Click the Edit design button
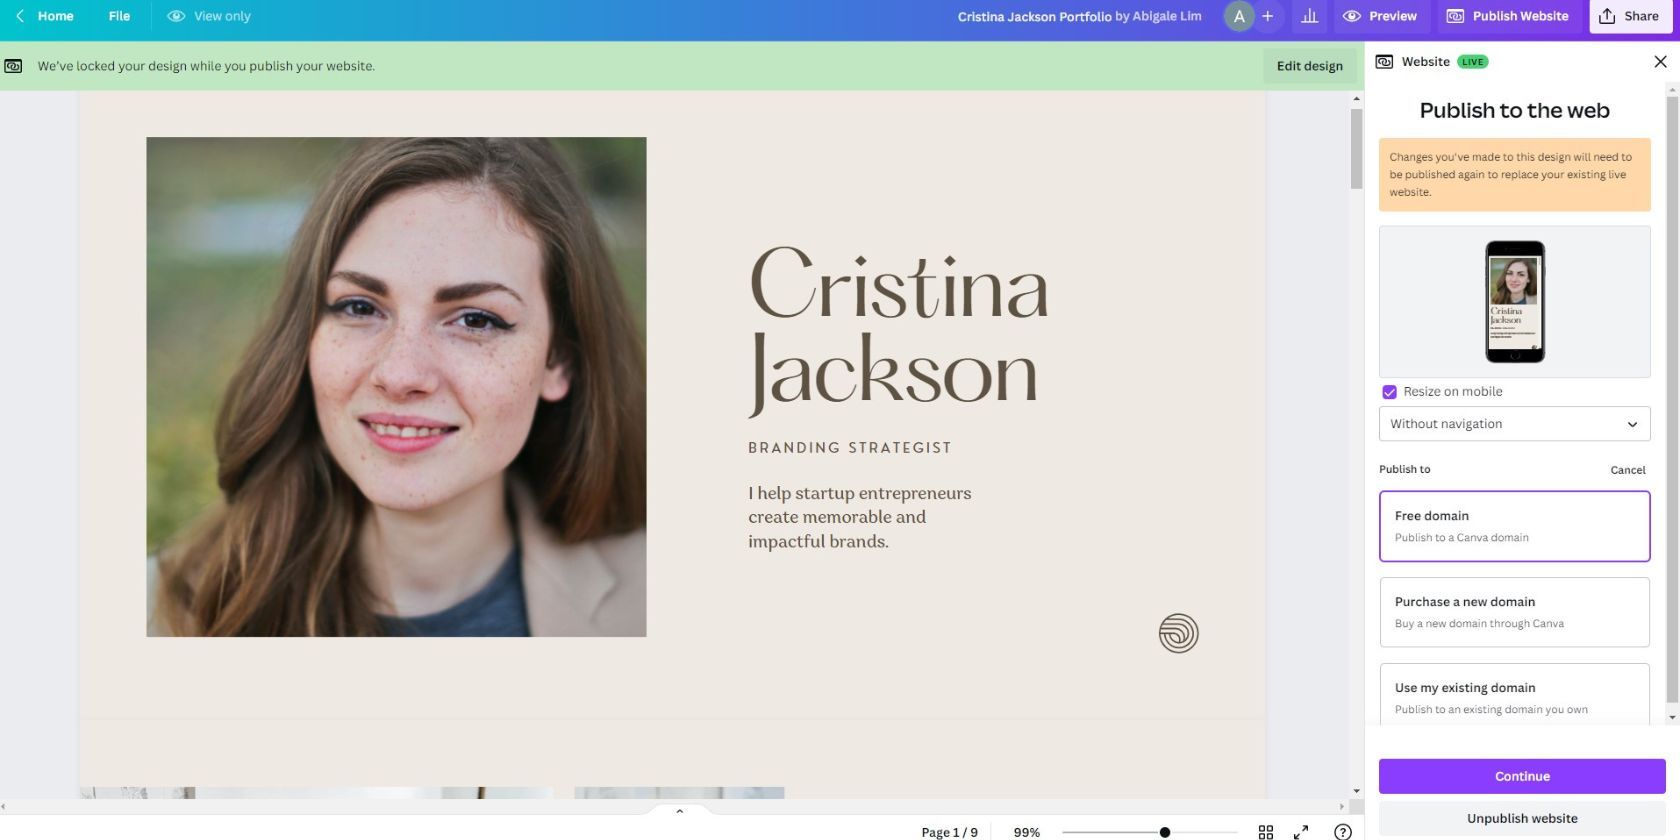Screen dimensions: 1680x840 click(x=1309, y=66)
